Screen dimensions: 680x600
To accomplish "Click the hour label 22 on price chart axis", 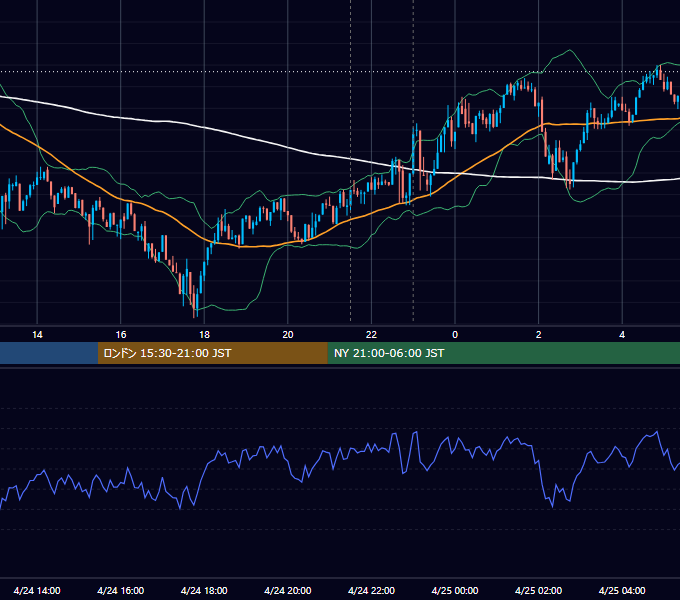I will (371, 335).
